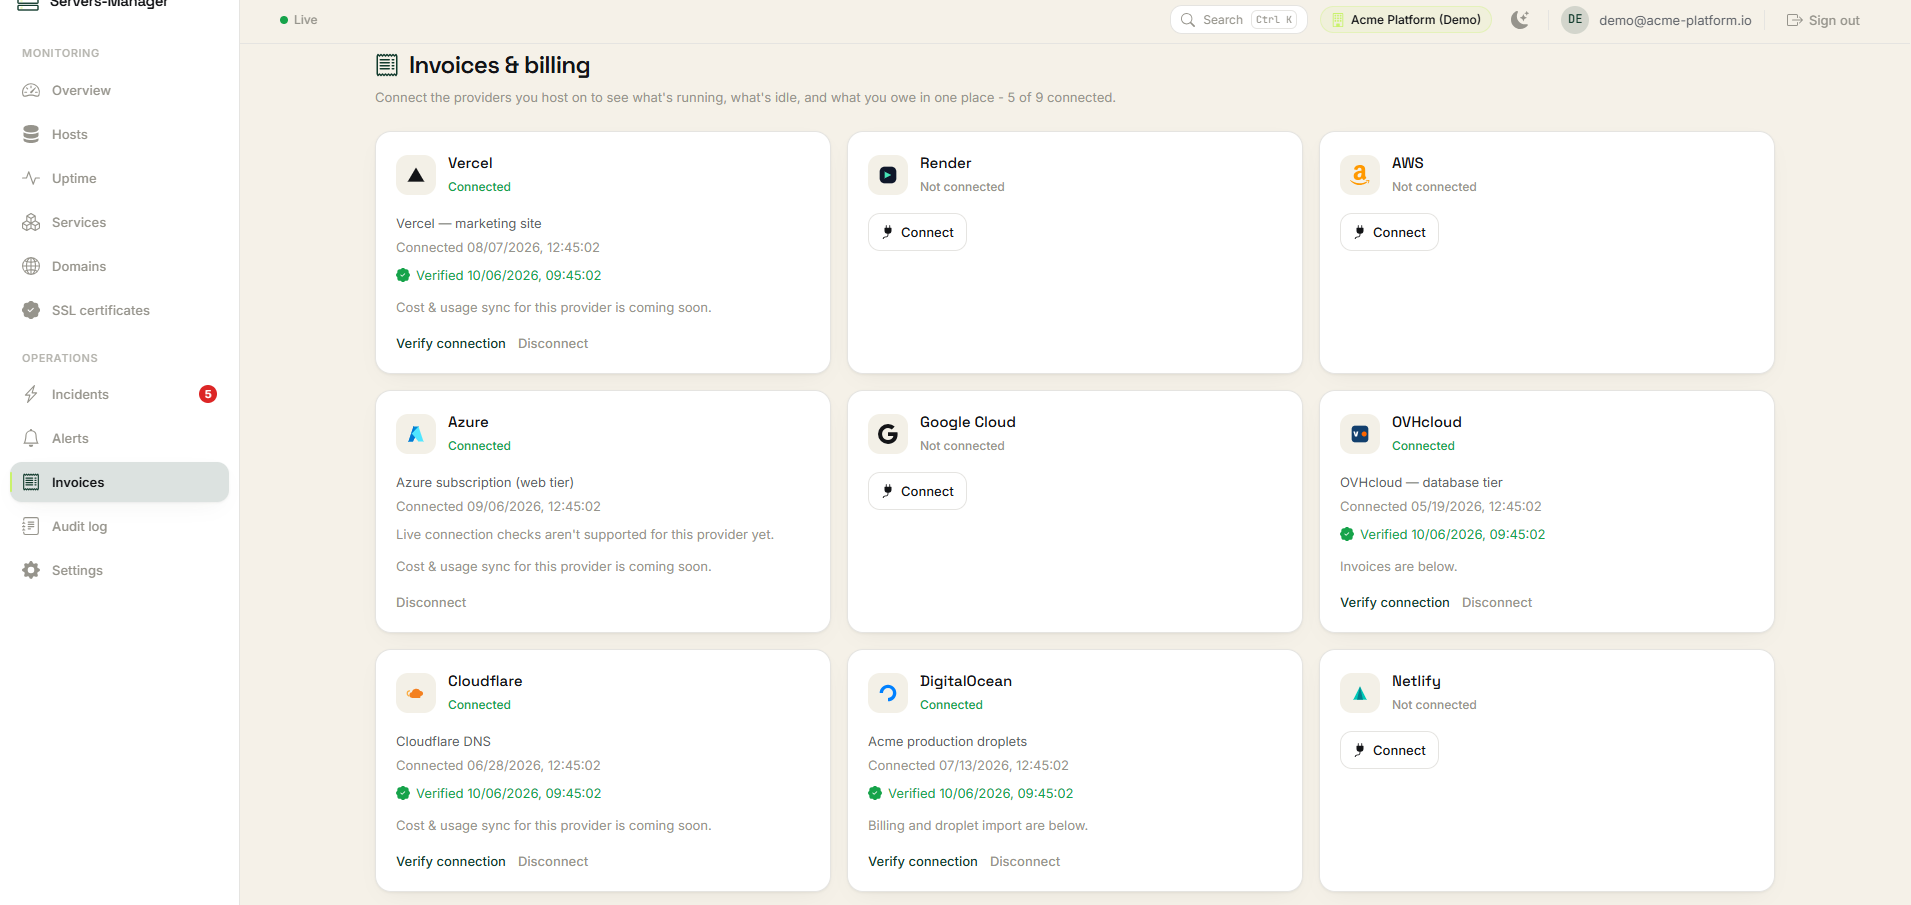Open the Settings gear icon
Image resolution: width=1911 pixels, height=905 pixels.
point(31,570)
